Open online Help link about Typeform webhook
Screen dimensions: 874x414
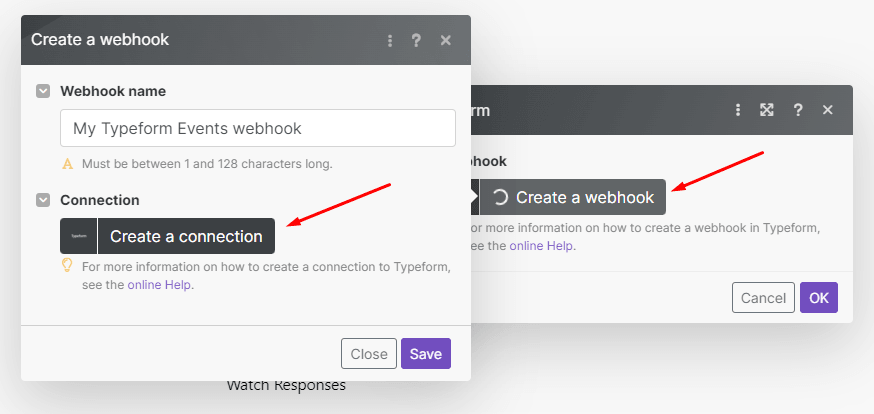pos(541,246)
